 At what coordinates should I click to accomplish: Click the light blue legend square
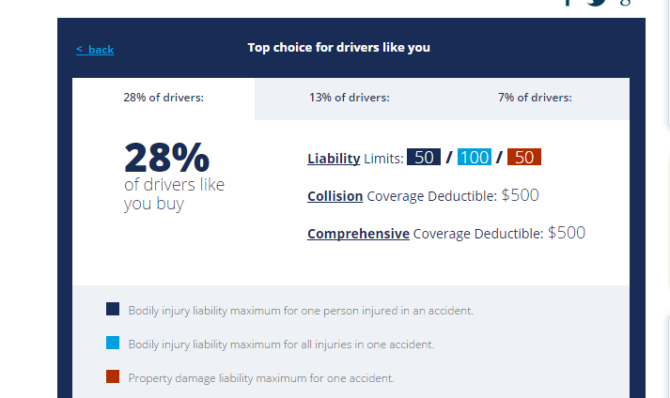[x=113, y=343]
